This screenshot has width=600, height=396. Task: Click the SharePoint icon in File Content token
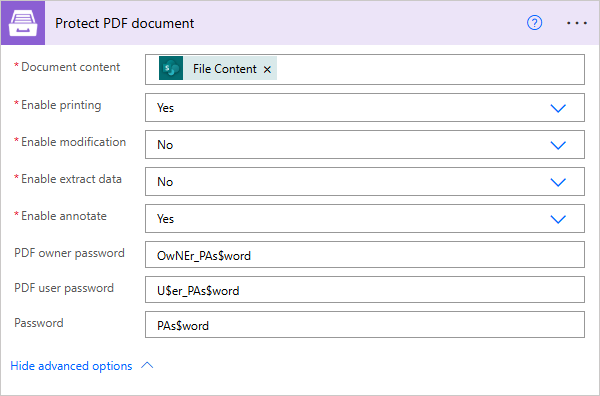point(171,68)
